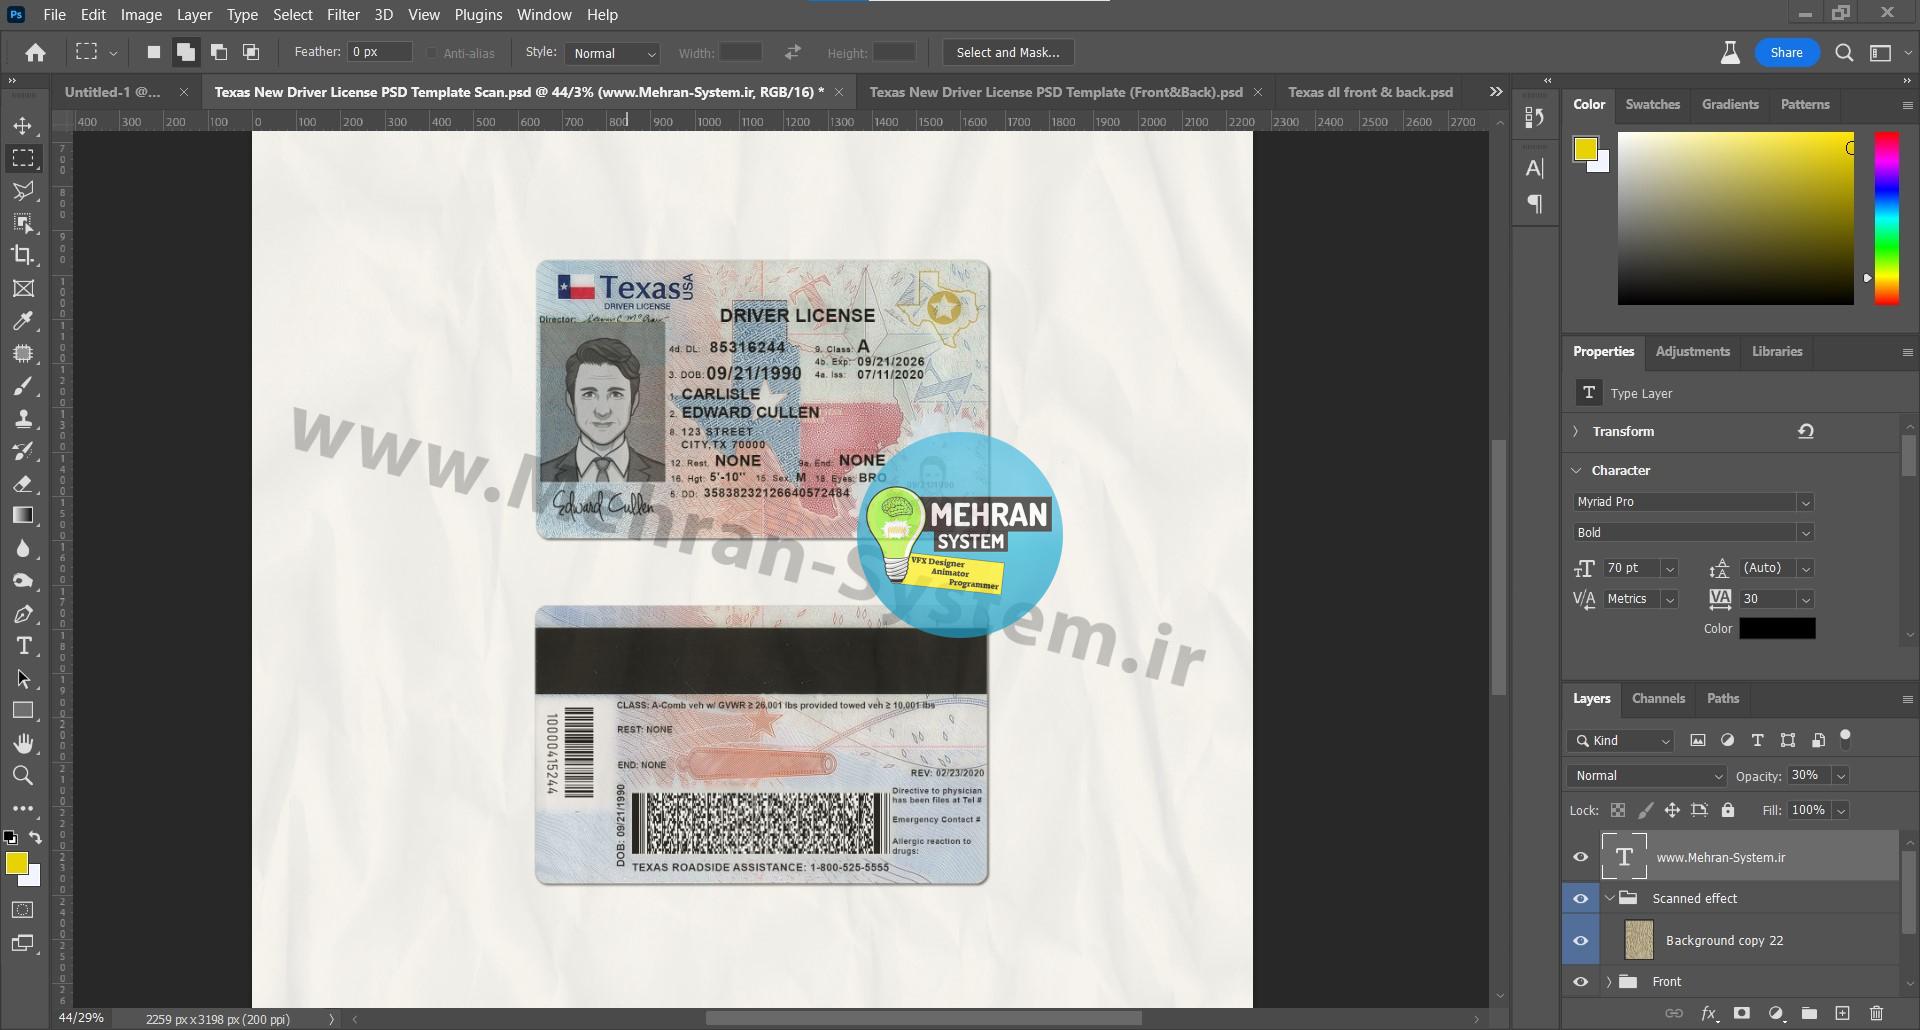Open the Libraries tab
The image size is (1920, 1030).
(x=1777, y=351)
